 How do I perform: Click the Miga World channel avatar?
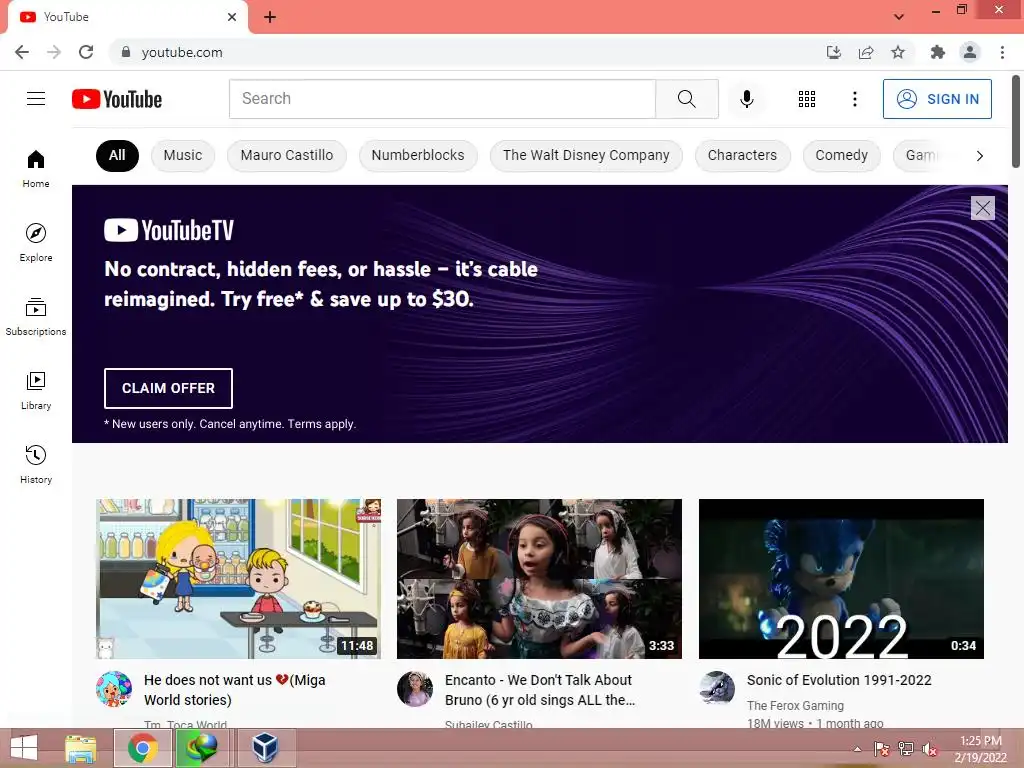click(114, 689)
